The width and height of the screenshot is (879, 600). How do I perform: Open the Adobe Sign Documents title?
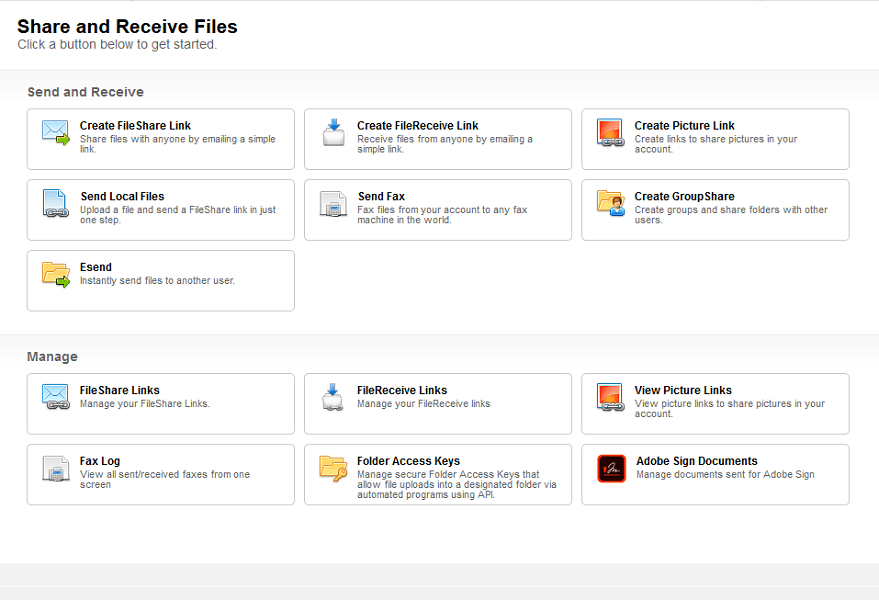click(x=697, y=461)
